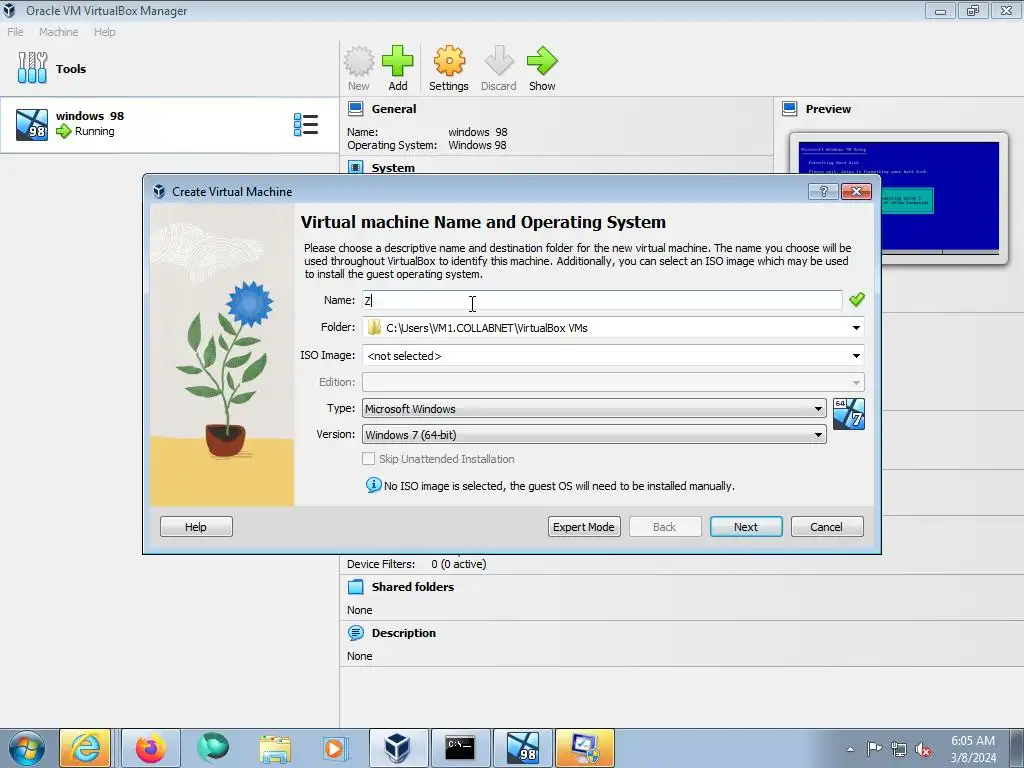This screenshot has height=768, width=1024.
Task: Cancel the Create Virtual Machine dialog
Action: click(827, 527)
